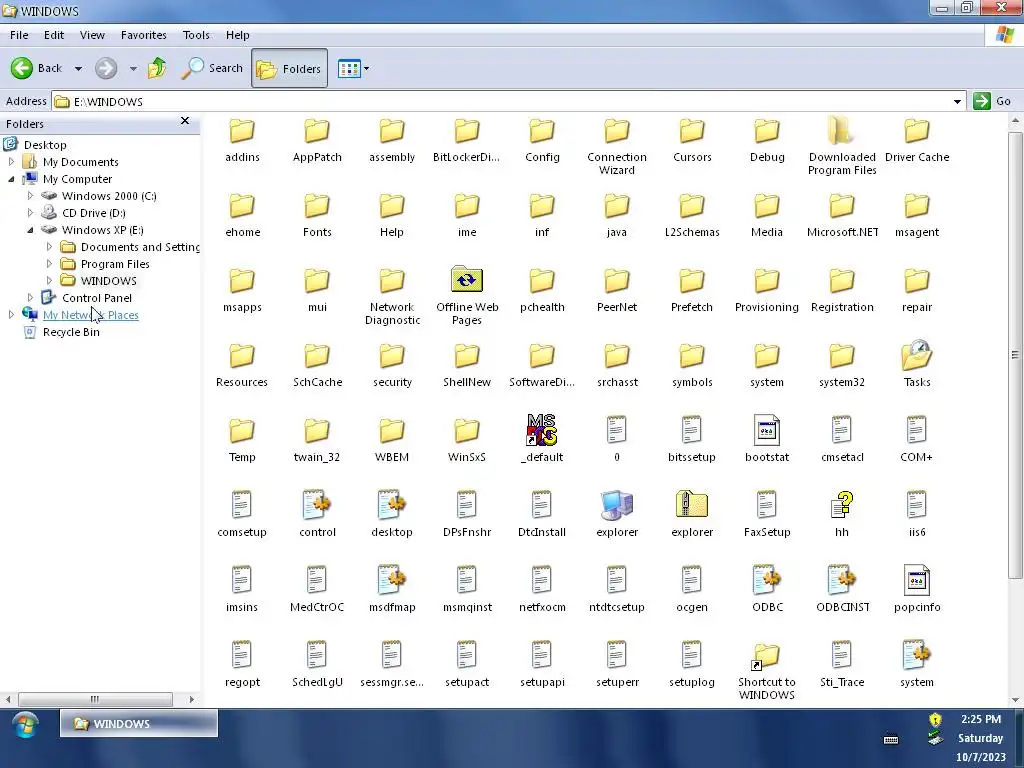Close the Folders pane

pyautogui.click(x=185, y=121)
